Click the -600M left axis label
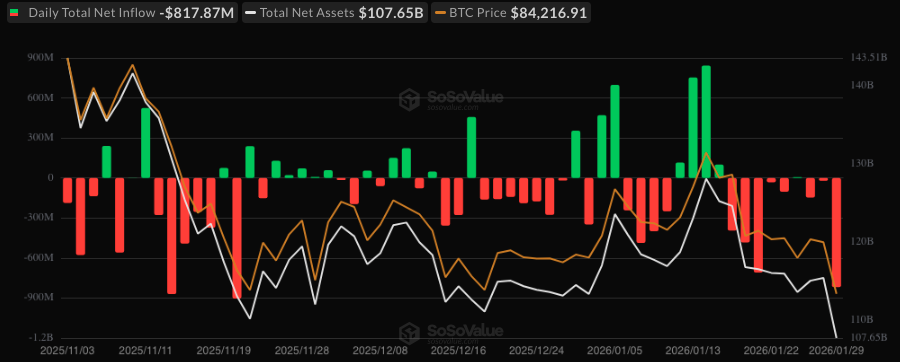This screenshot has width=900, height=362. point(40,258)
